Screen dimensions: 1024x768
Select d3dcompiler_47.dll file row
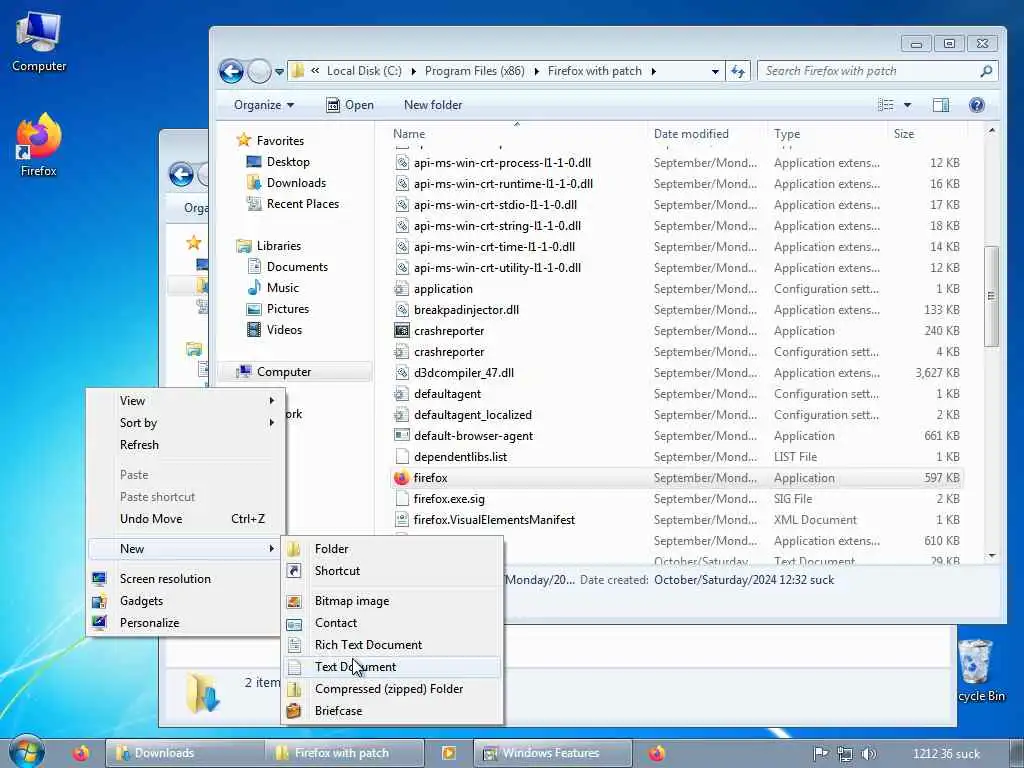(x=677, y=373)
